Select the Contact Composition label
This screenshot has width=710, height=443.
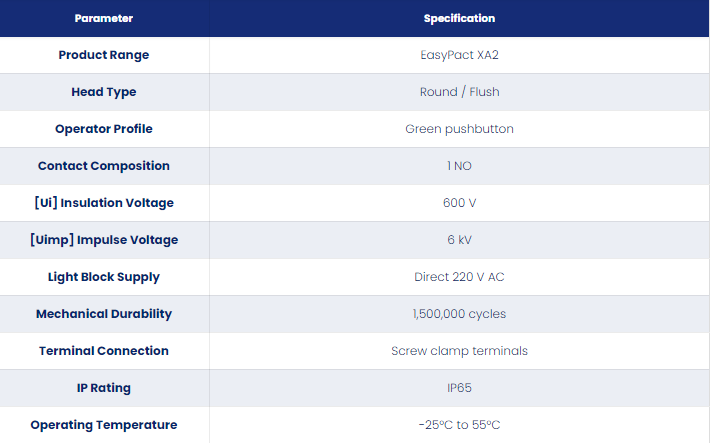coord(104,166)
